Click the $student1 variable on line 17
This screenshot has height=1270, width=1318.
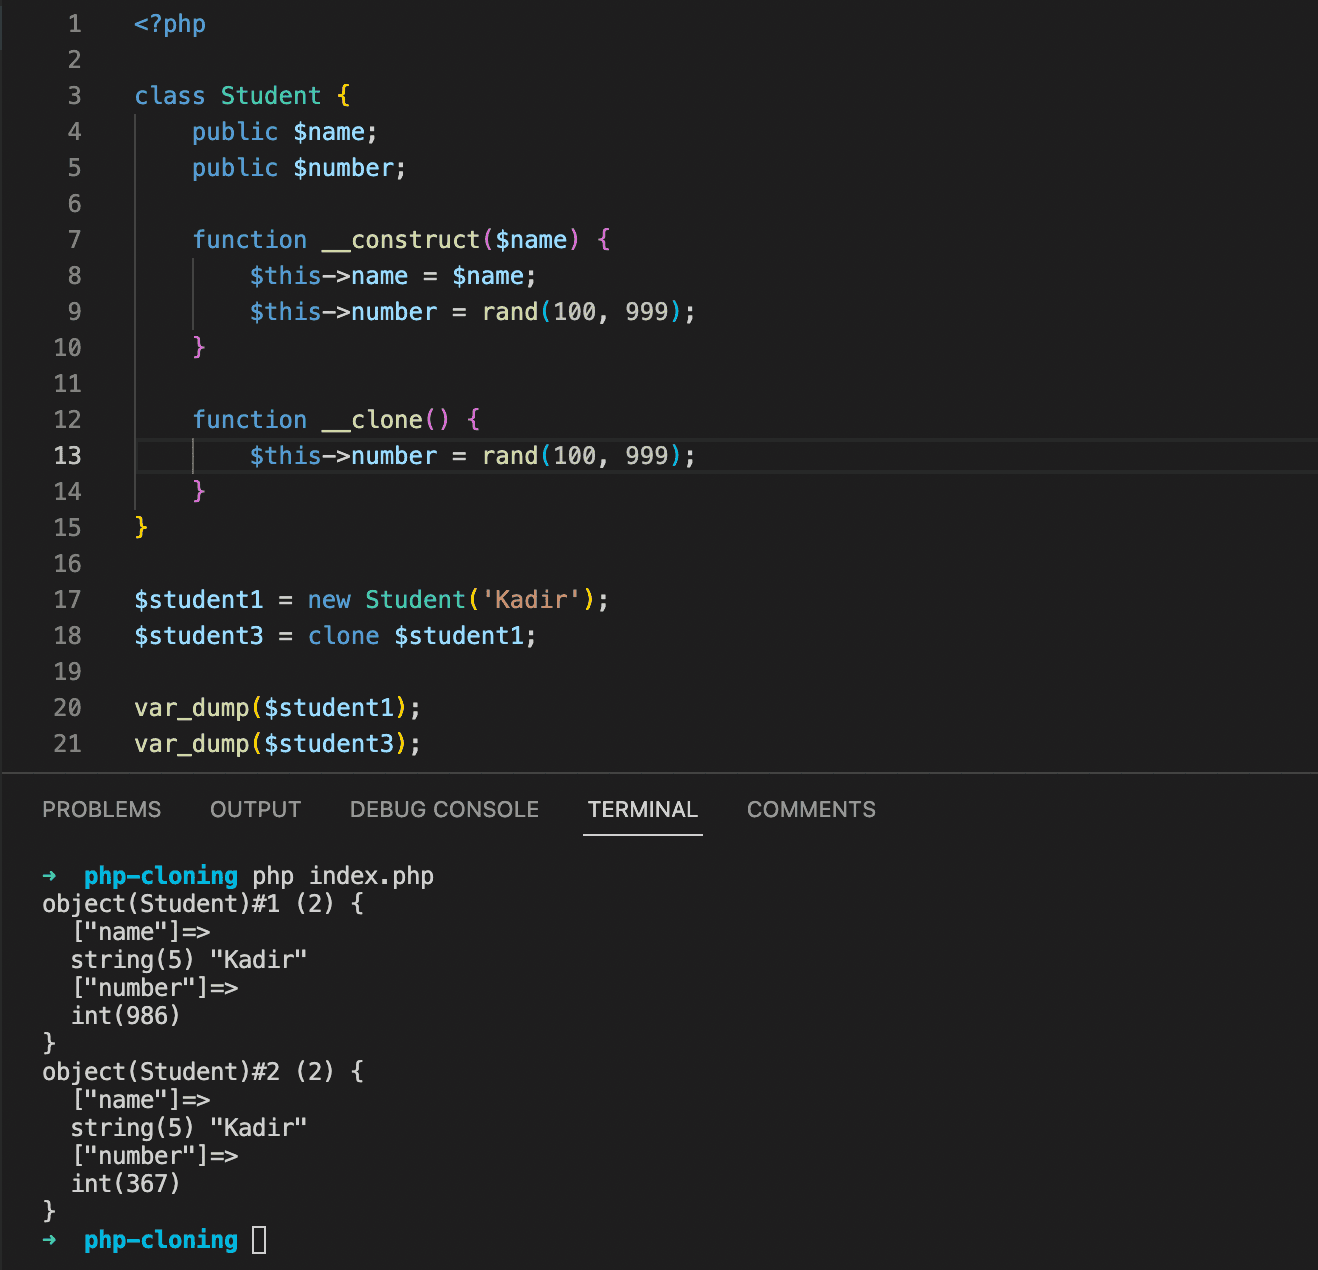click(198, 599)
